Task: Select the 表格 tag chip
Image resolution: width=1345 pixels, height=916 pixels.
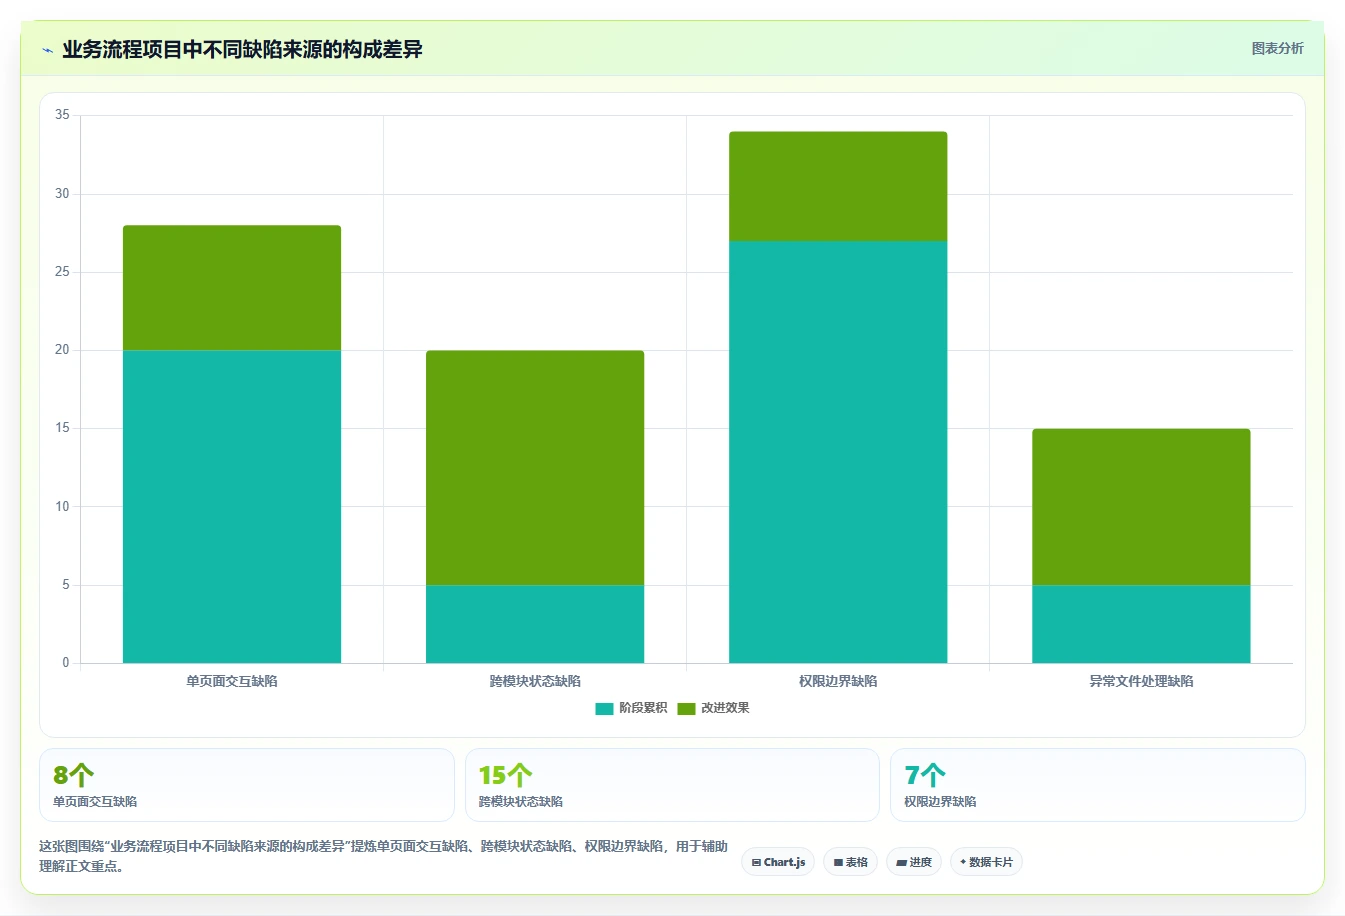Action: tap(850, 862)
